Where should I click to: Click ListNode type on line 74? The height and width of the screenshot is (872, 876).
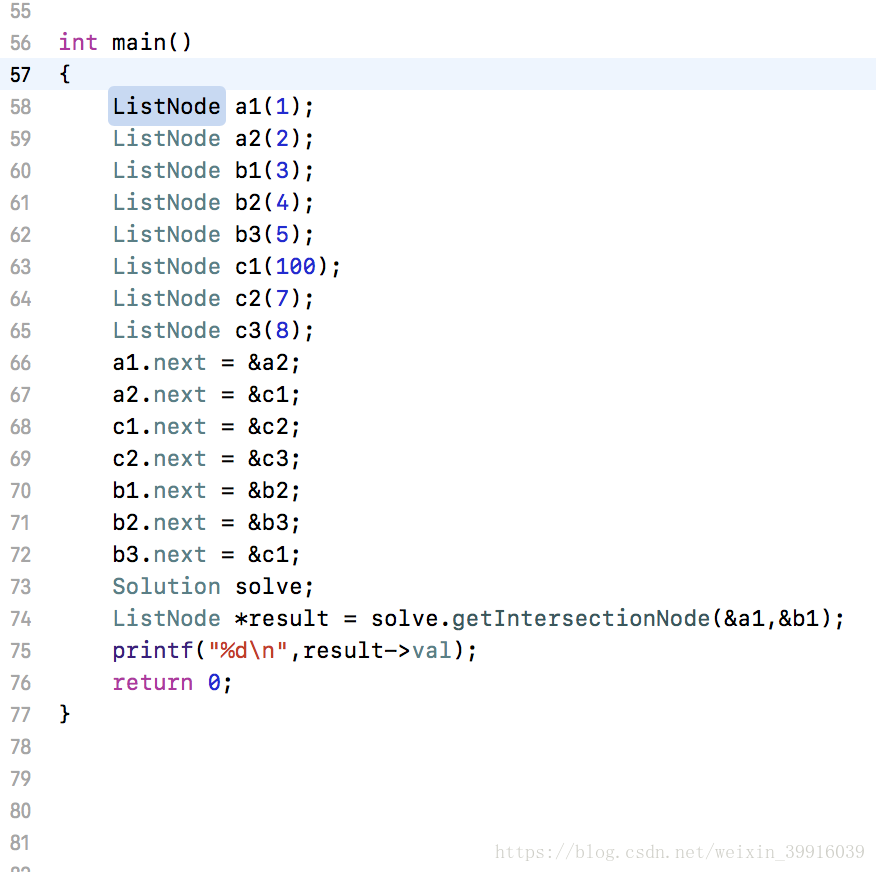coord(166,618)
